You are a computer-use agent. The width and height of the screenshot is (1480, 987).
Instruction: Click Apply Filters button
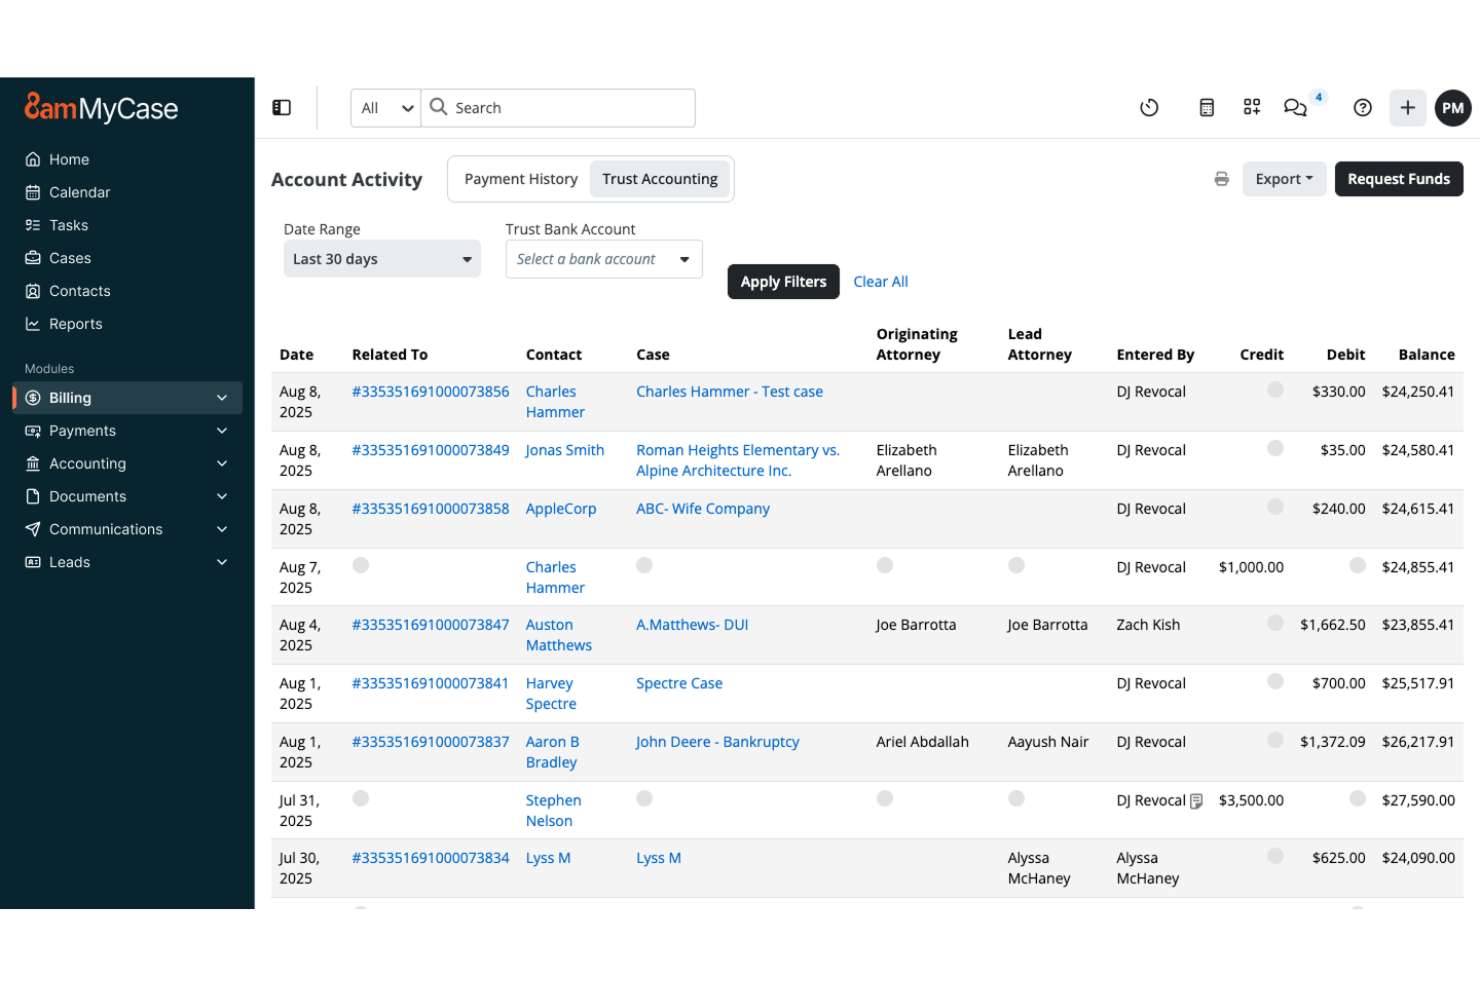click(784, 282)
